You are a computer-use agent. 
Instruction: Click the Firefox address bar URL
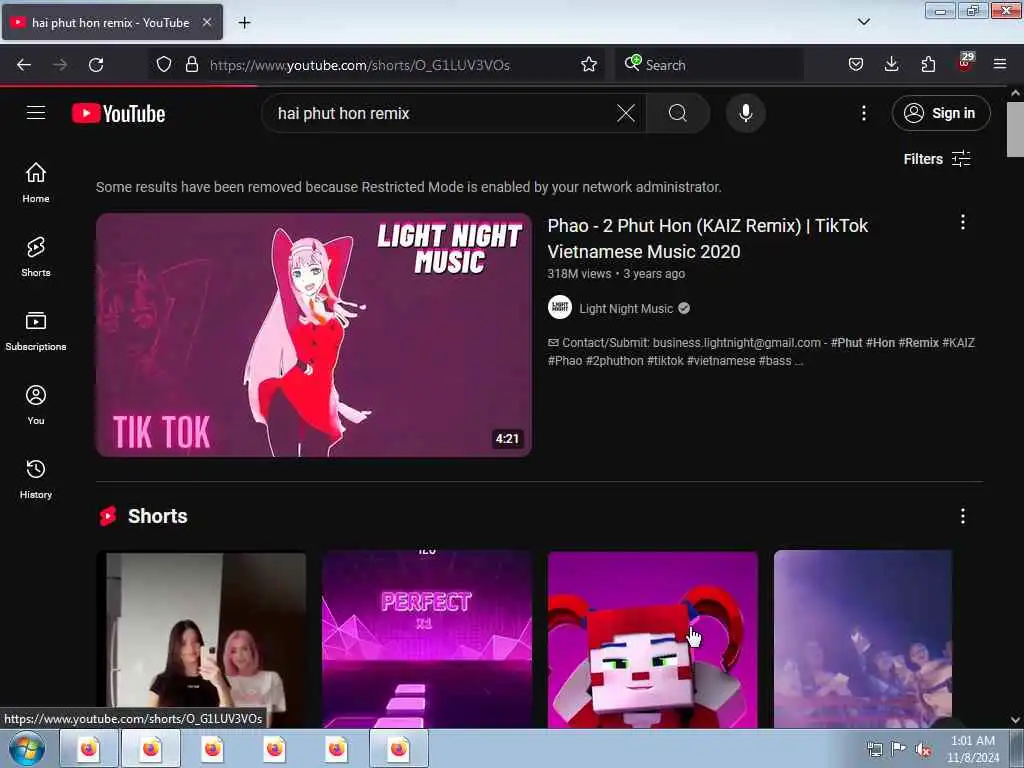click(x=360, y=65)
